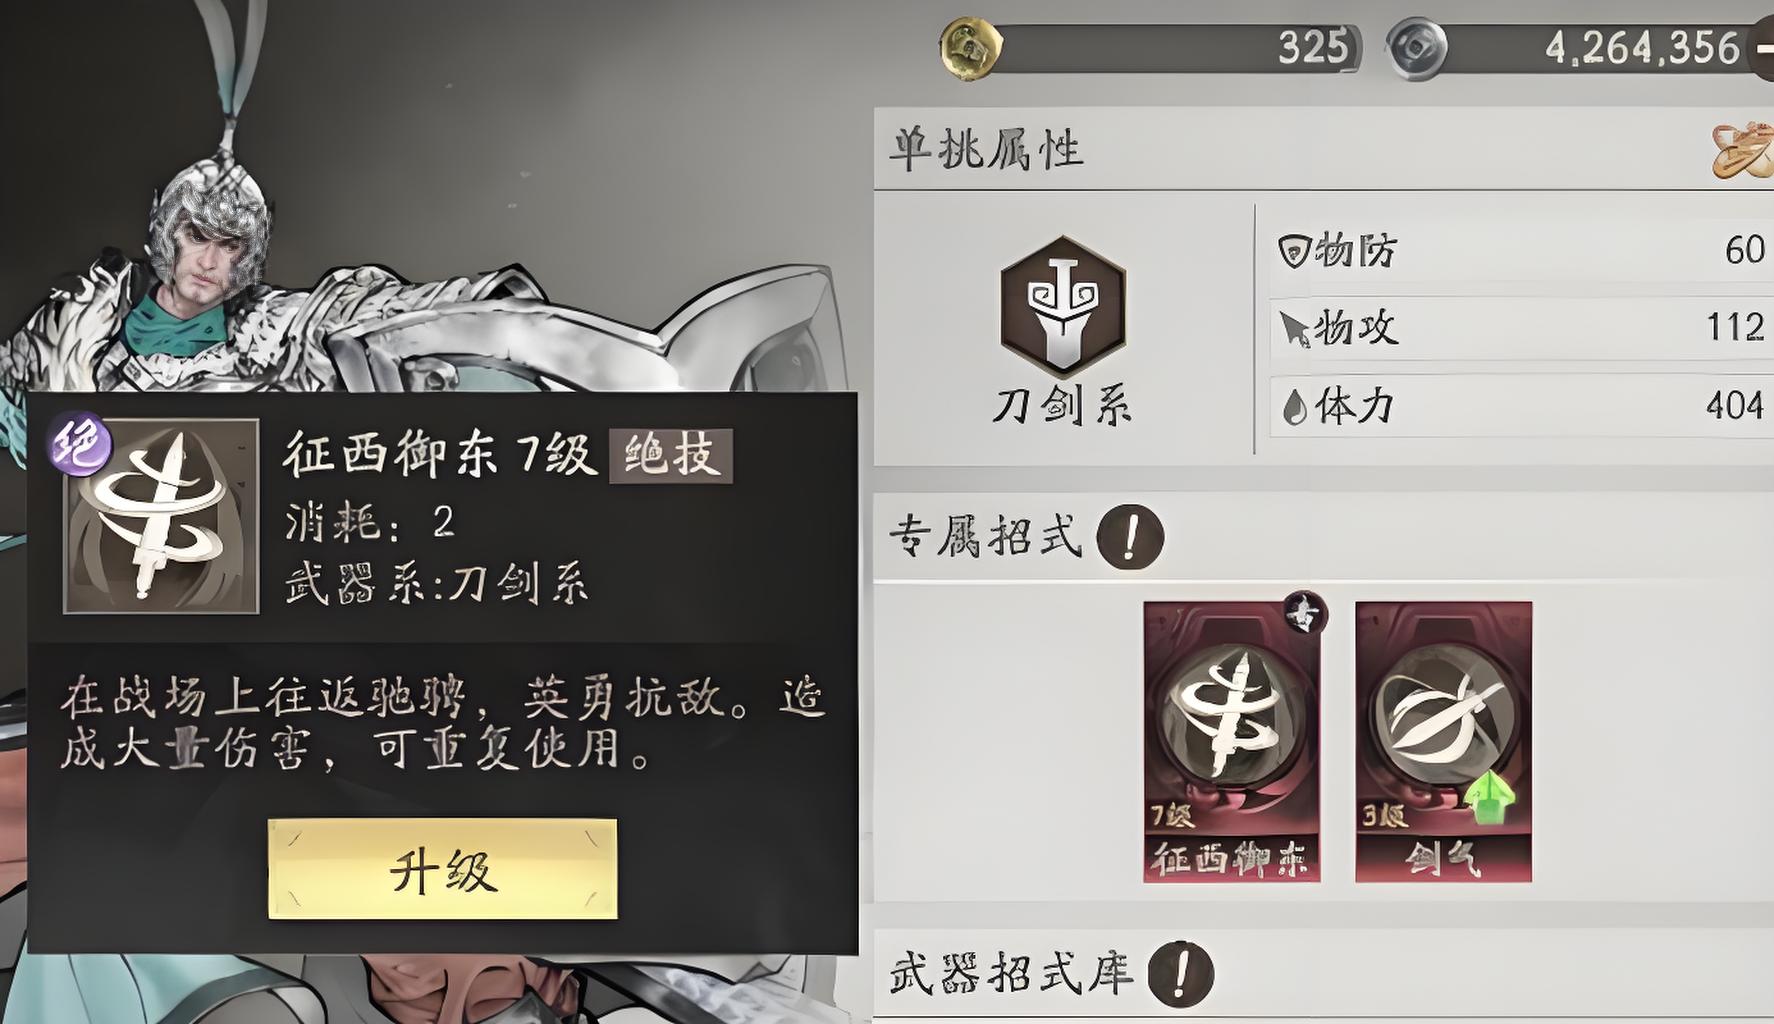Click the 物攻 stat row
Screen dimensions: 1774x1024
[x=1521, y=327]
